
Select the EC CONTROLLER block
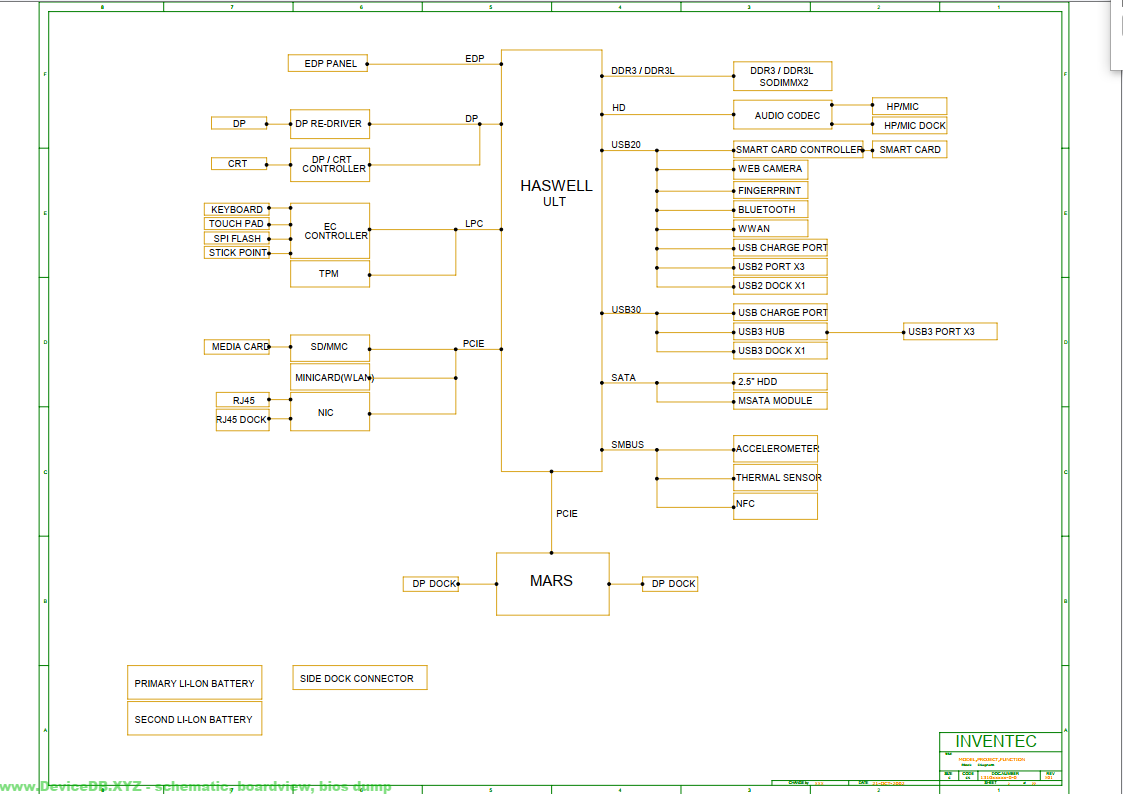click(x=329, y=231)
